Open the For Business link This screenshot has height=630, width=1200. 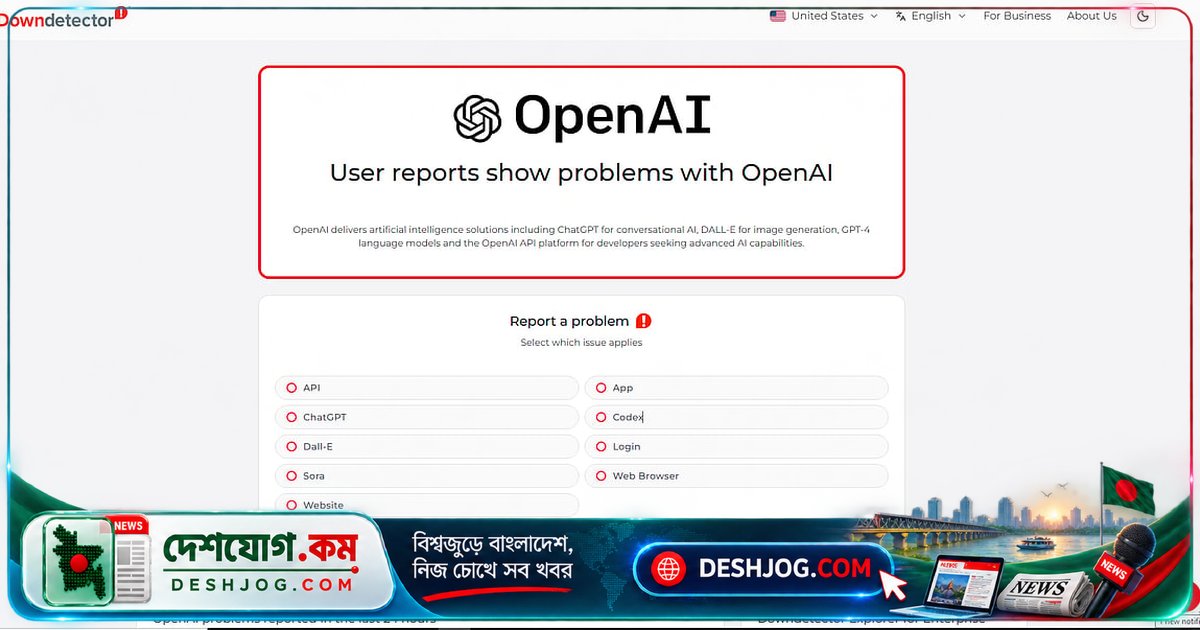(1017, 16)
